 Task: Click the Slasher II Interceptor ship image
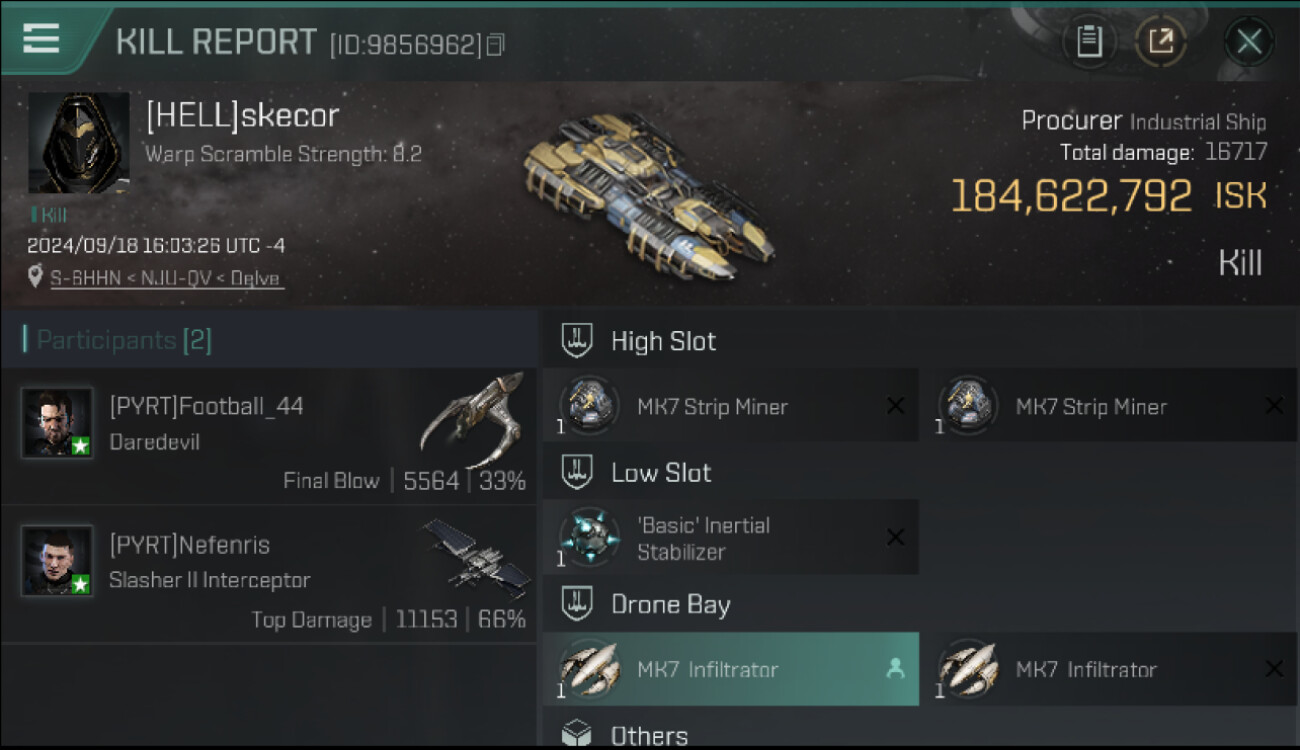tap(475, 558)
